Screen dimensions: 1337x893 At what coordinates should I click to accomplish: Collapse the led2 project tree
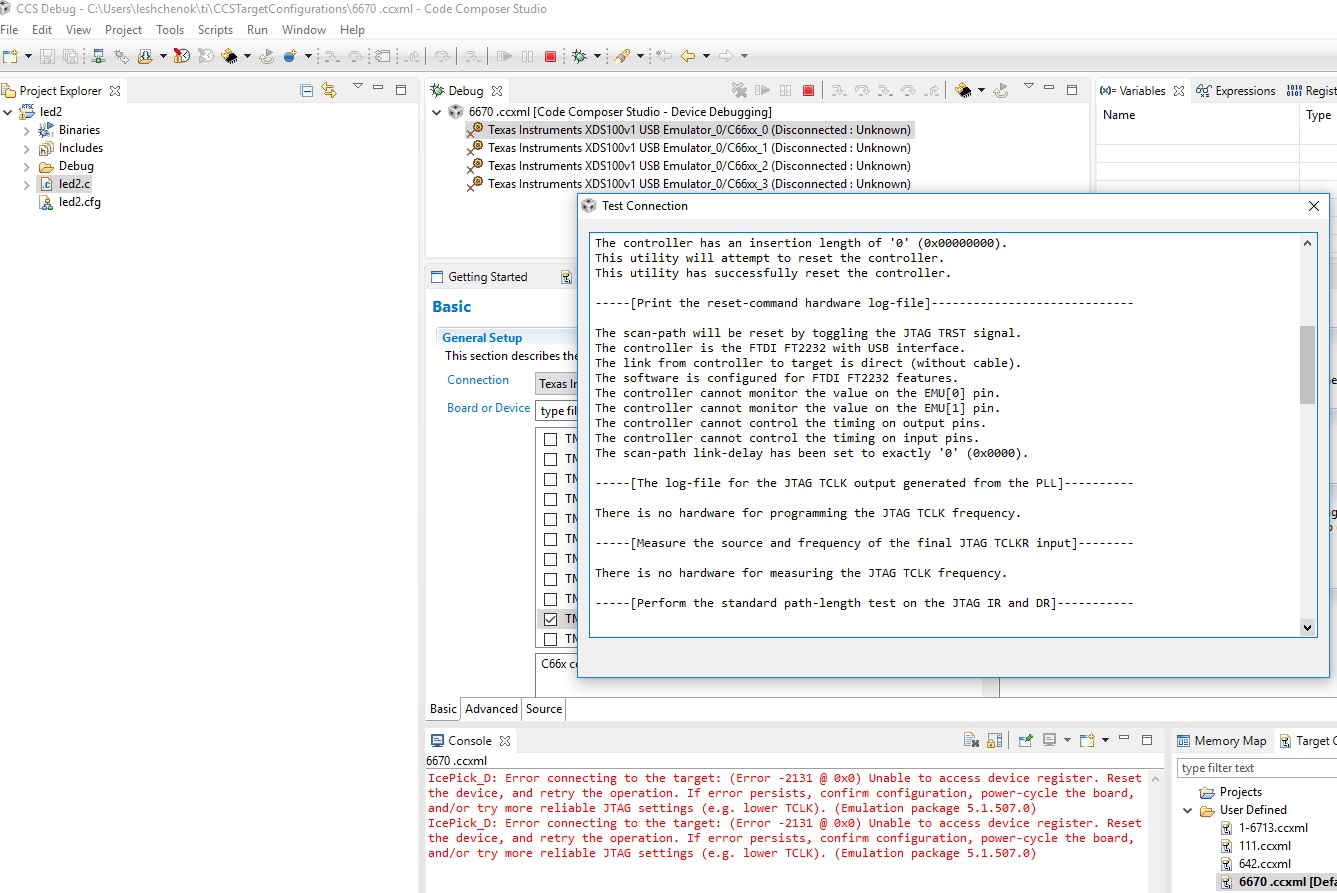(9, 112)
